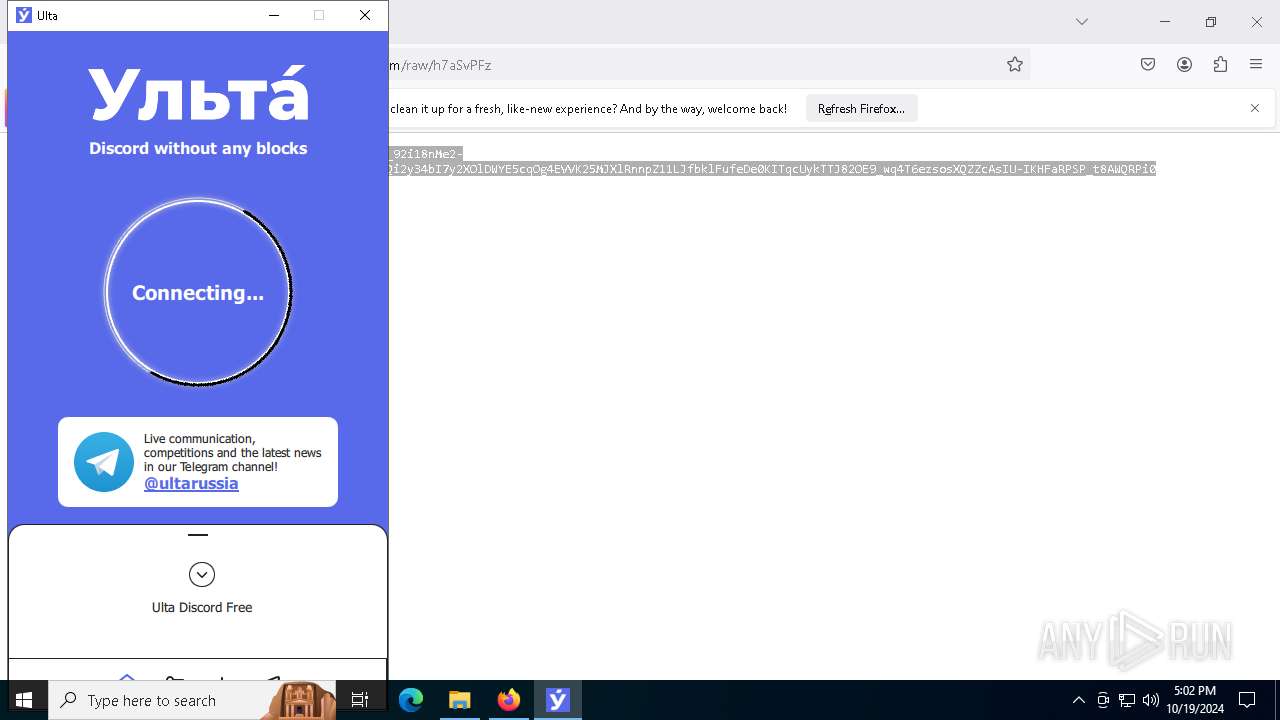This screenshot has width=1280, height=720.
Task: Click the highlighted token text in Firefox page
Action: pyautogui.click(x=772, y=162)
